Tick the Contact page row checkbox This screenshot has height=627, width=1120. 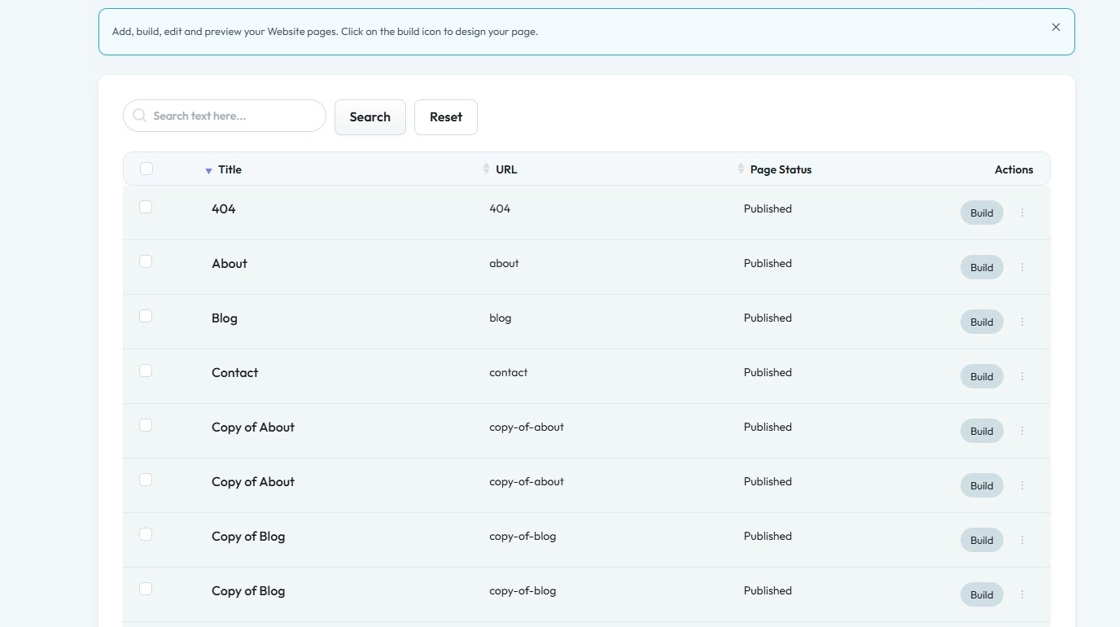(146, 371)
